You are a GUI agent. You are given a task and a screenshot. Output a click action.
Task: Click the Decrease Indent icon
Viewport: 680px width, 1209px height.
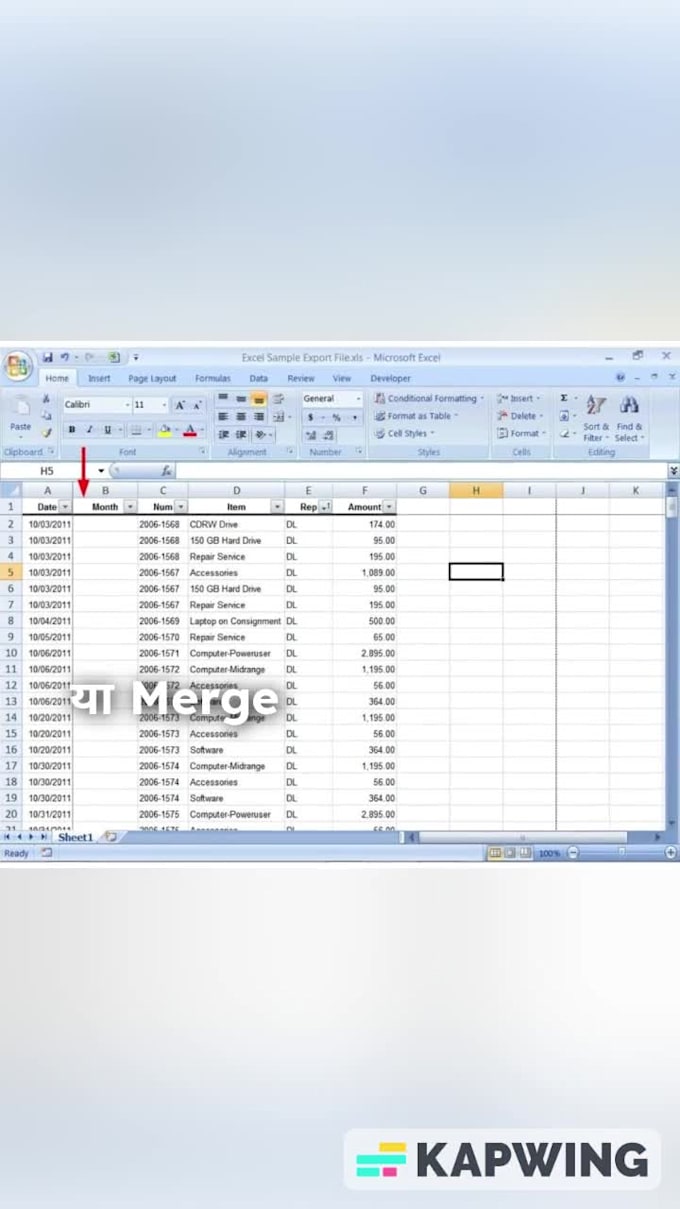(223, 435)
